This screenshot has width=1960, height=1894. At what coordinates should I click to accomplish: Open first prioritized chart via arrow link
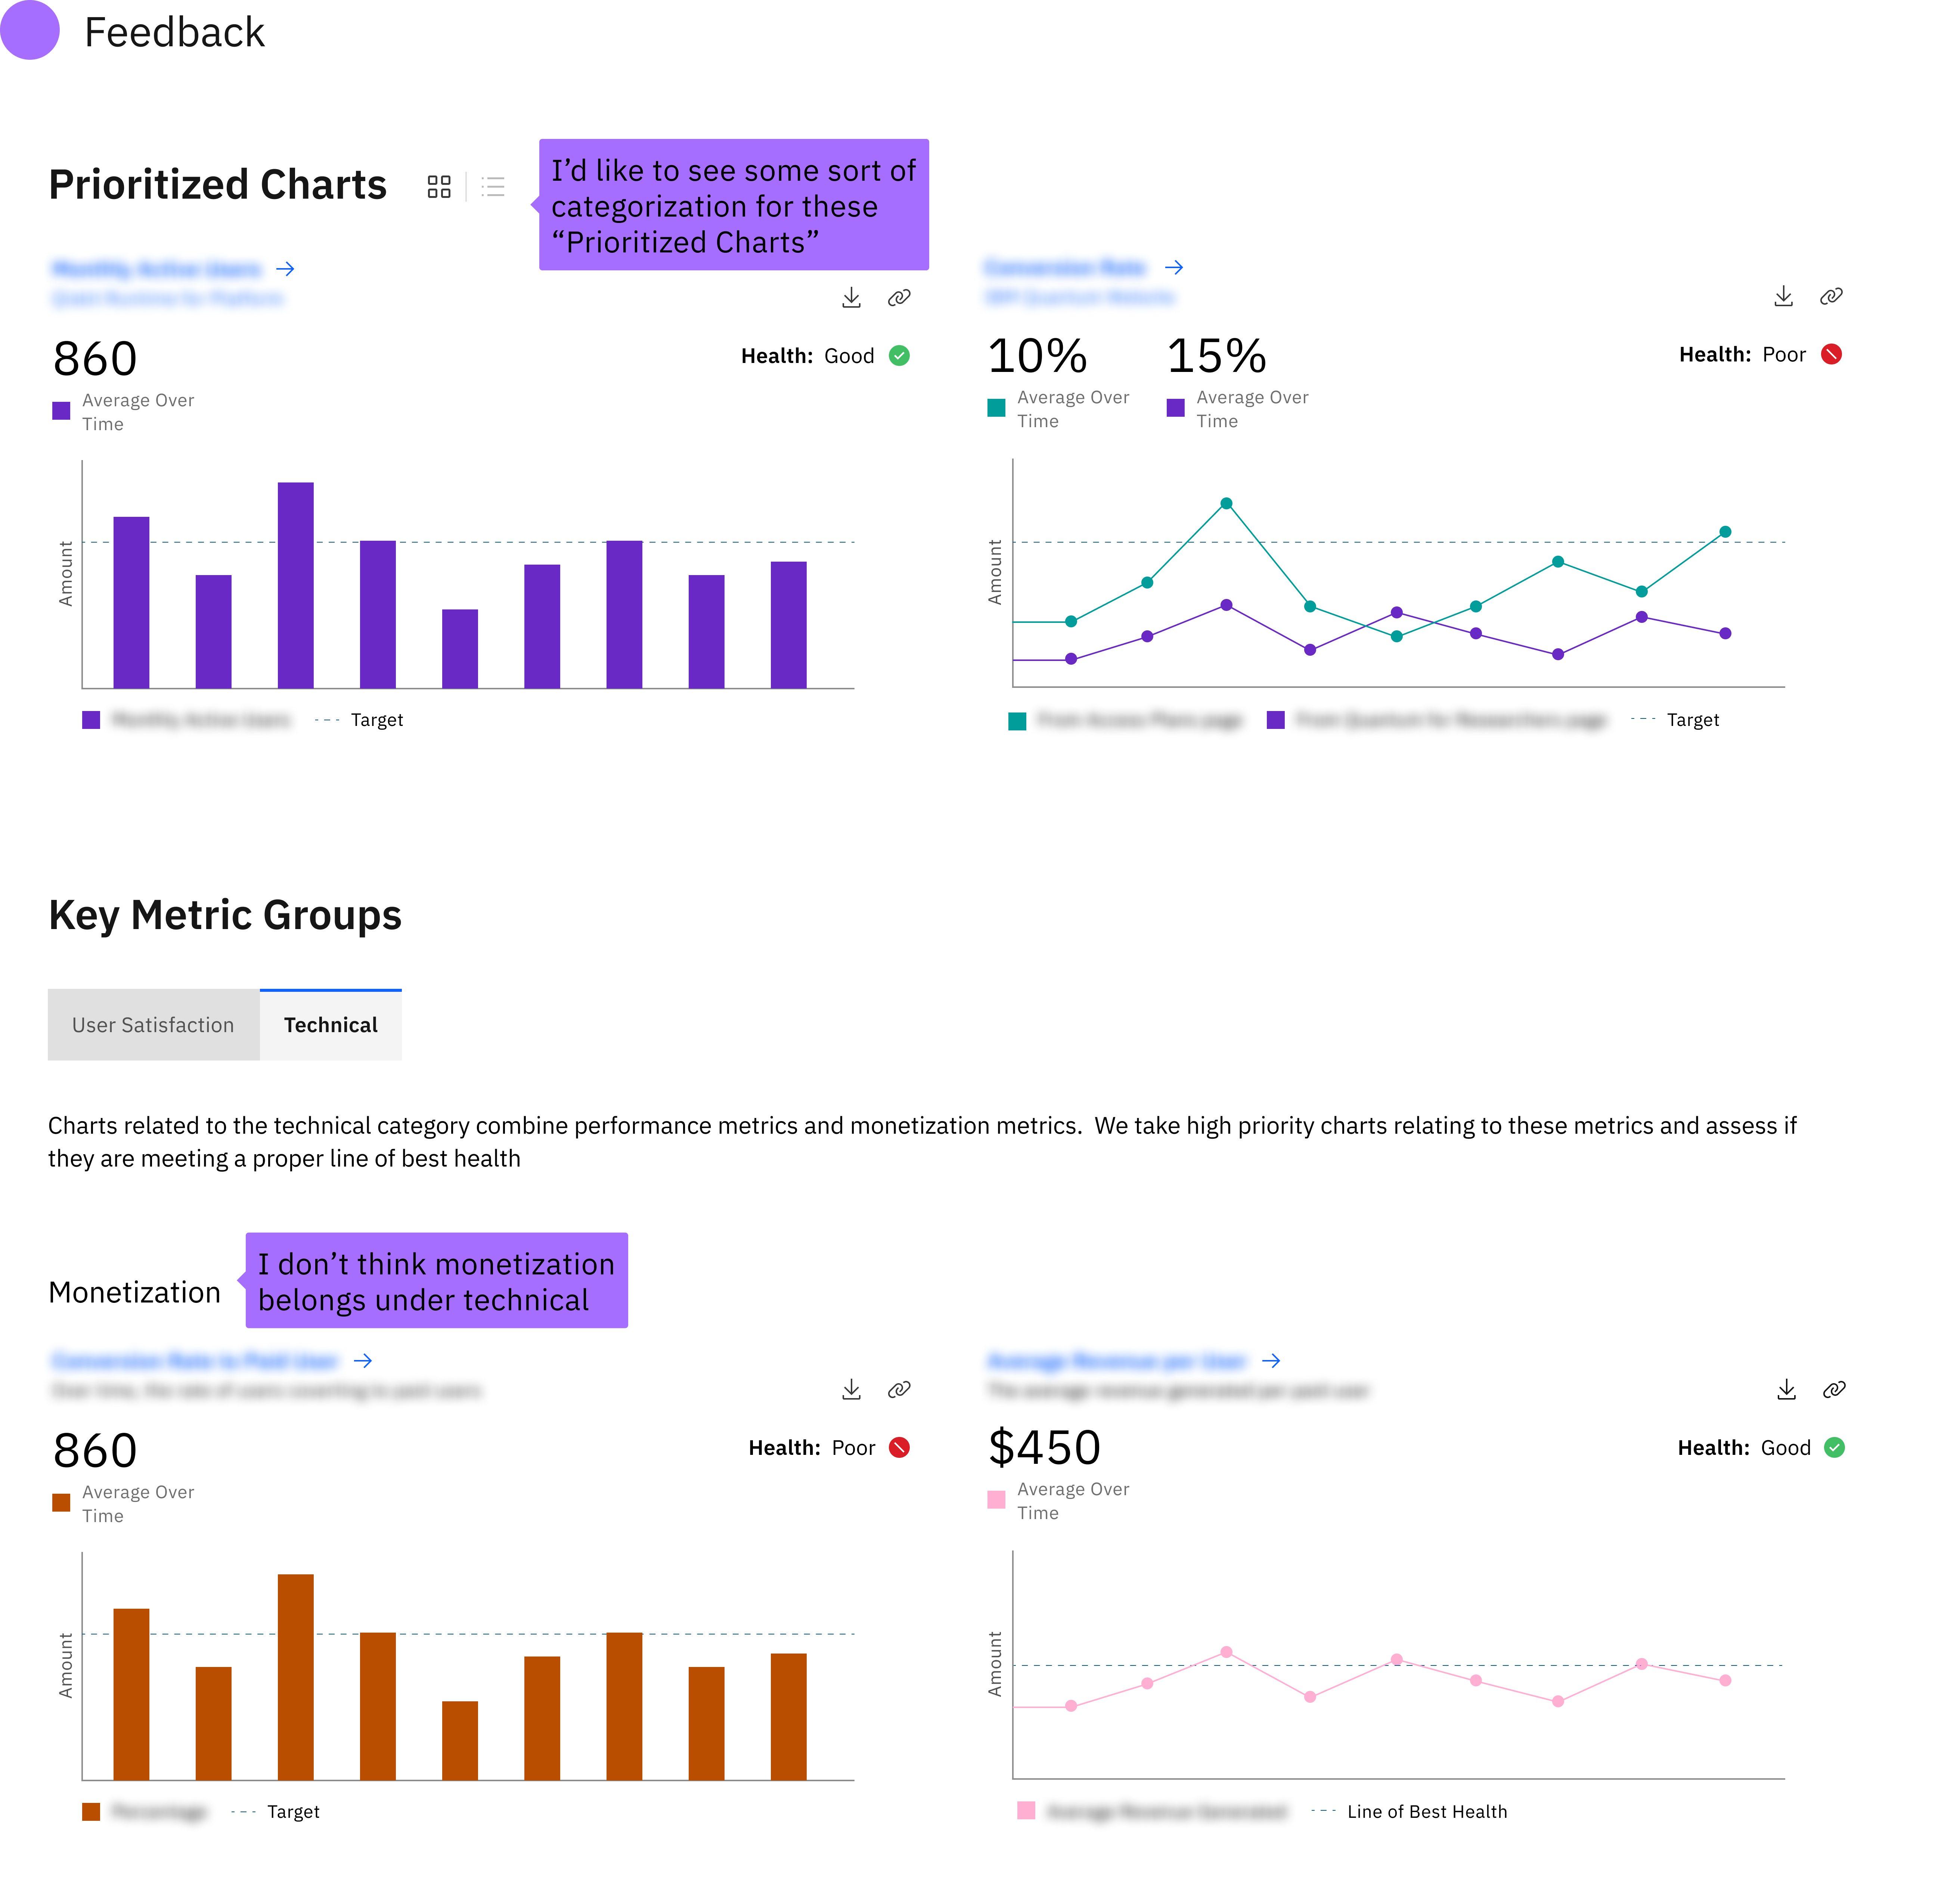285,269
